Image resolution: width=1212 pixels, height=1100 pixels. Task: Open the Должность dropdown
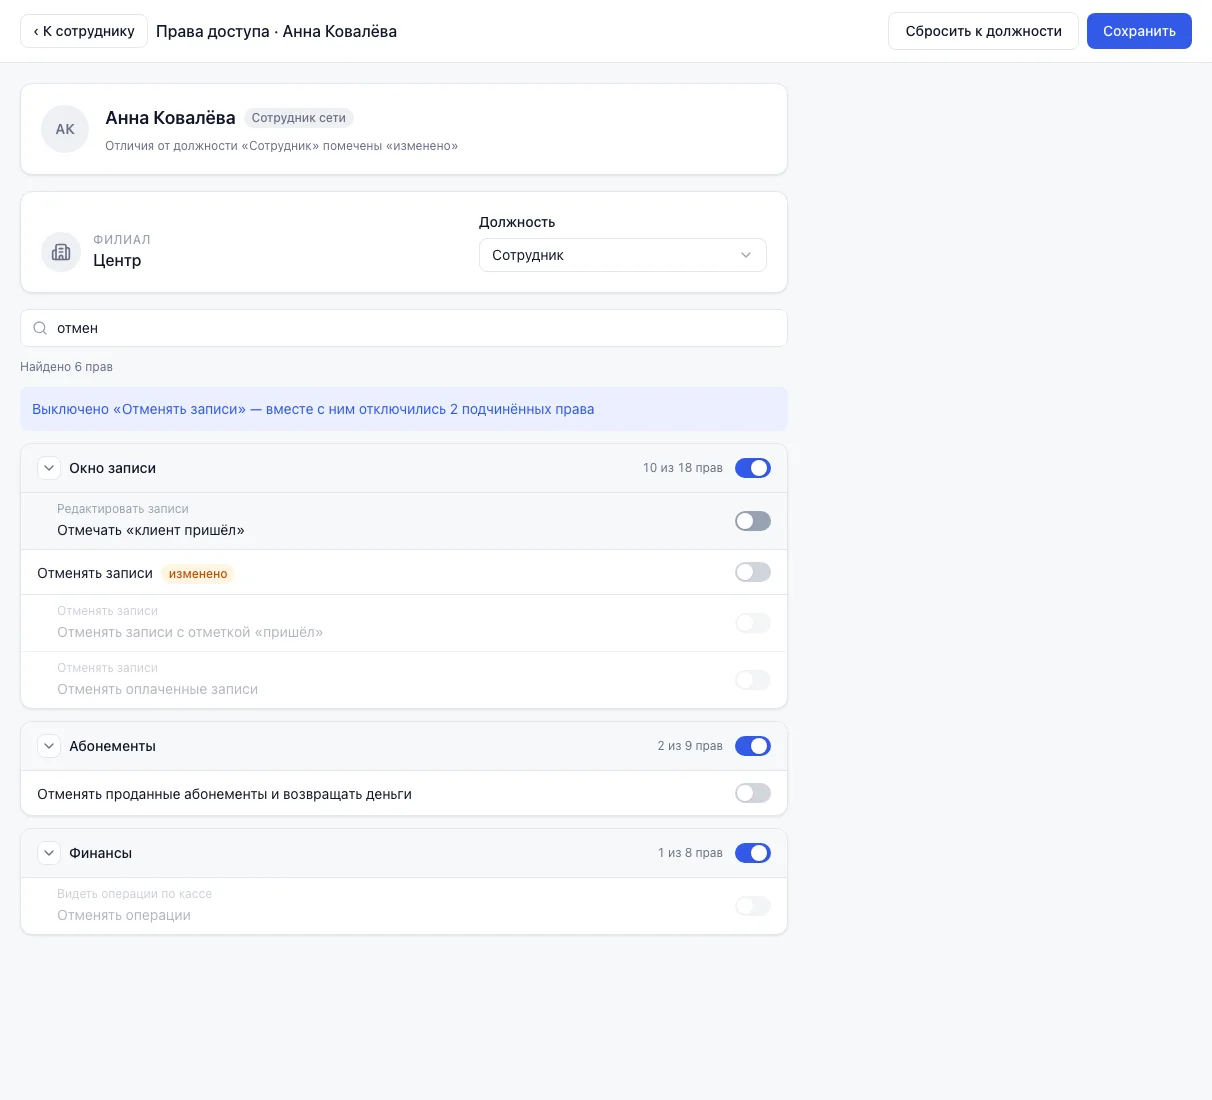pyautogui.click(x=622, y=255)
